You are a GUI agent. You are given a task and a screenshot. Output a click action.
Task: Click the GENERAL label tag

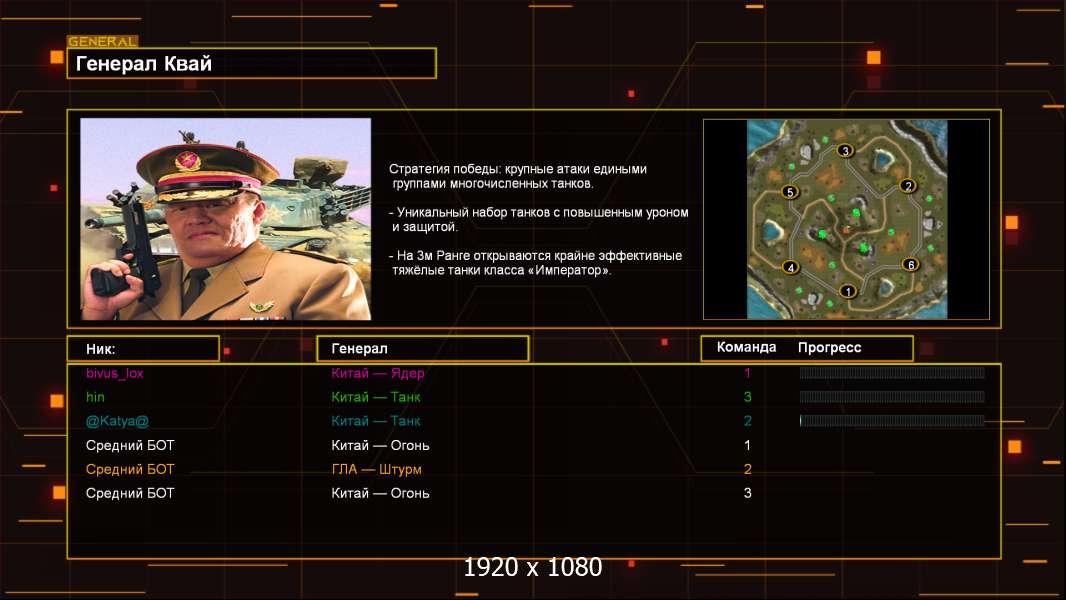point(103,41)
